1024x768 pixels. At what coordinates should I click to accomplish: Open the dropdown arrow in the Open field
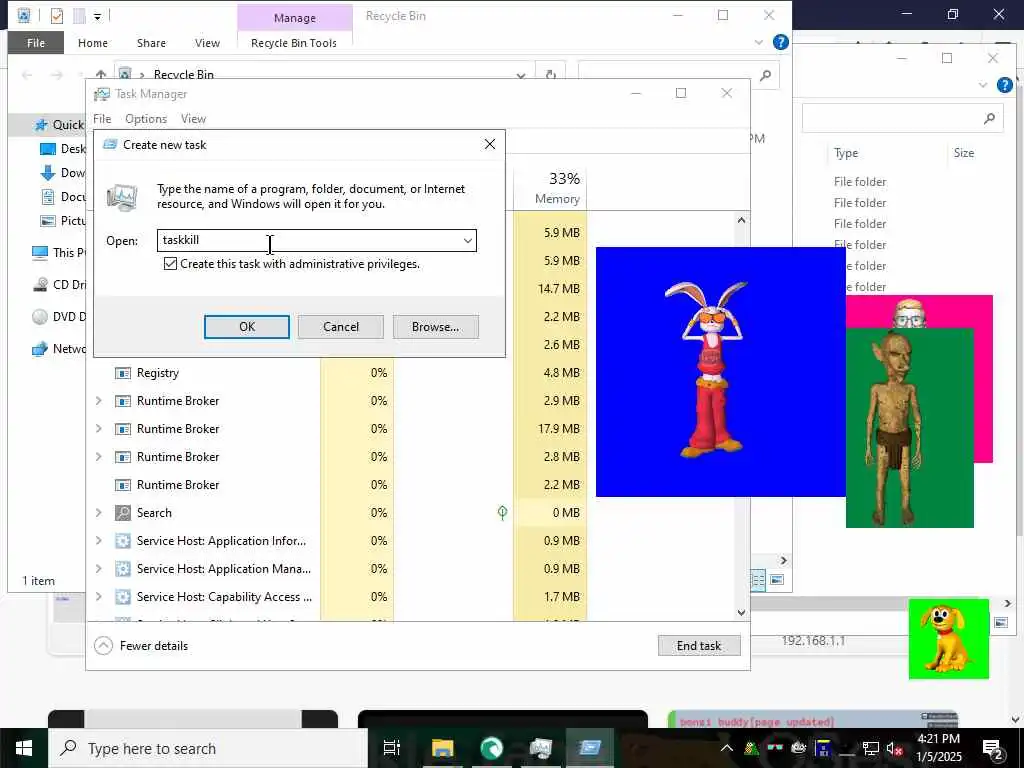pyautogui.click(x=468, y=240)
